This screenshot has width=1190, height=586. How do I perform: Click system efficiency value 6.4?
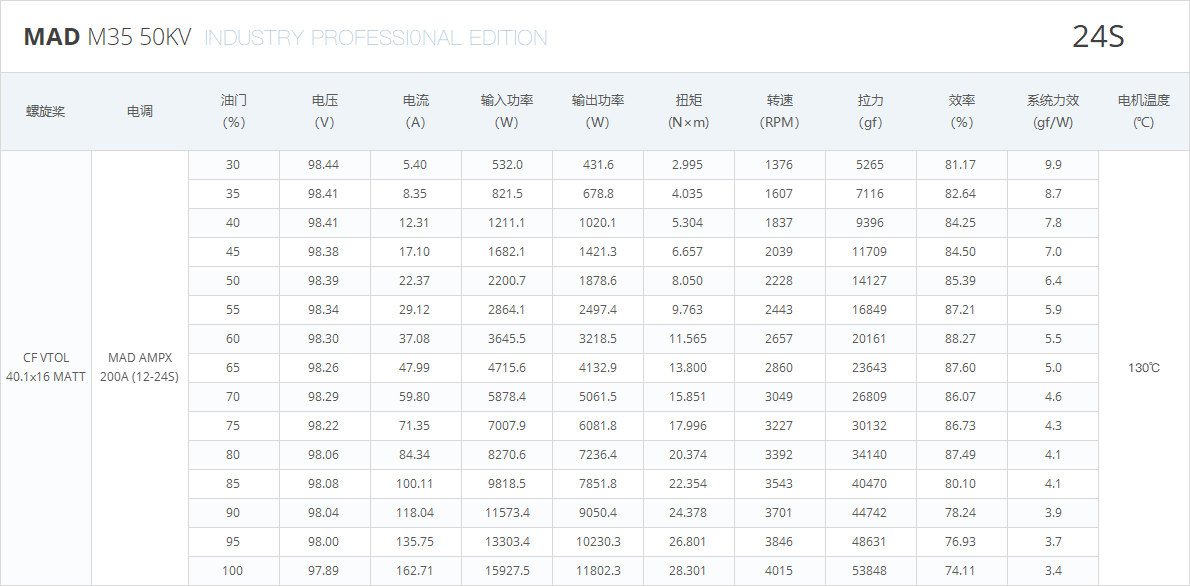coord(1053,281)
